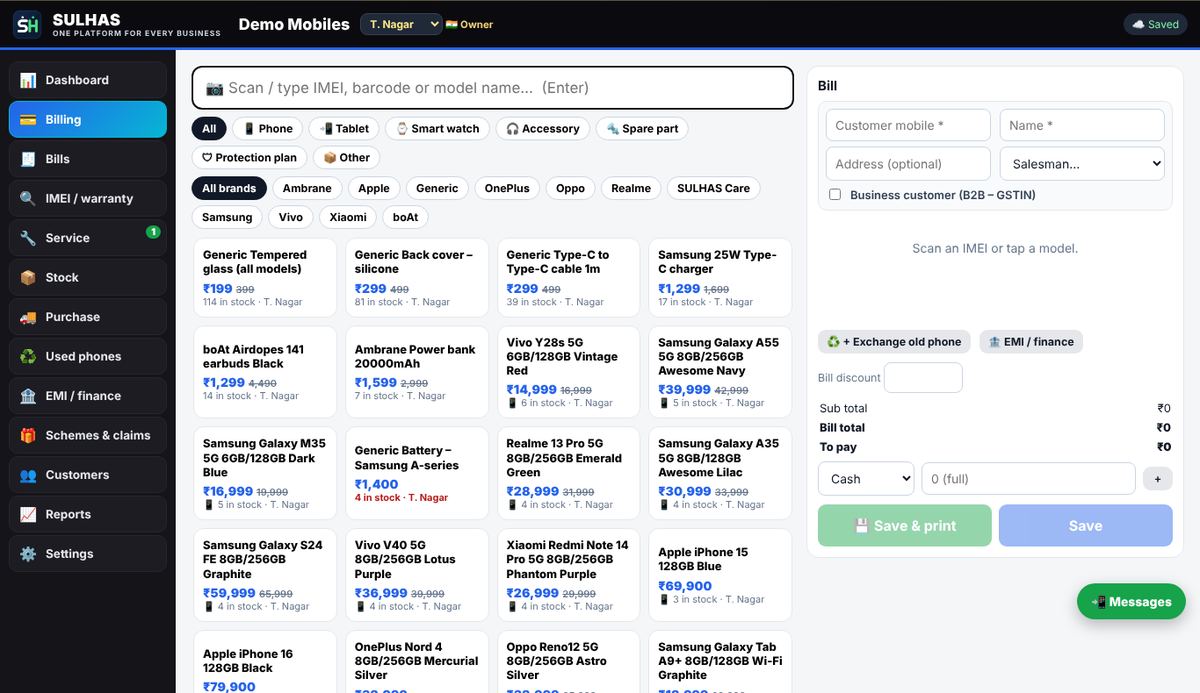Click the Address optional field

coord(908,164)
